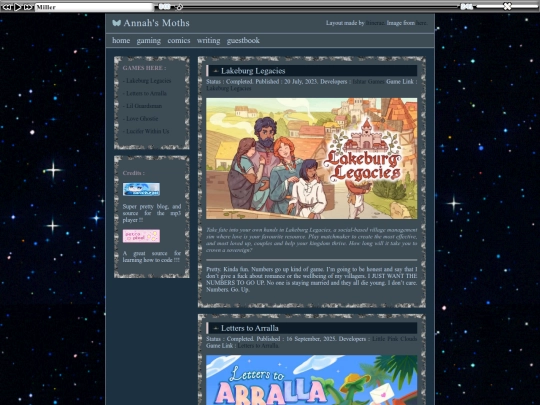Viewport: 540px width, 405px height.
Task: Jump to Letters to Arralla in games list
Action: 146,93
